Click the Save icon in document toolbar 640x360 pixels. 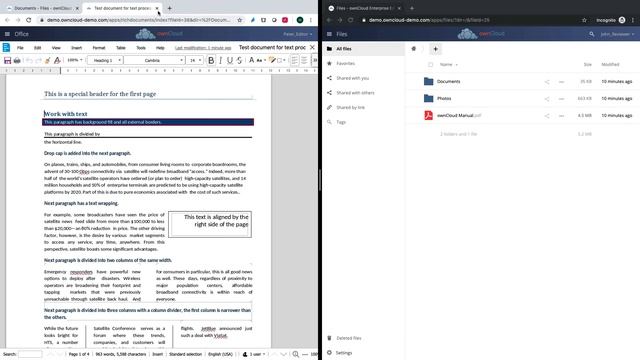point(7,60)
